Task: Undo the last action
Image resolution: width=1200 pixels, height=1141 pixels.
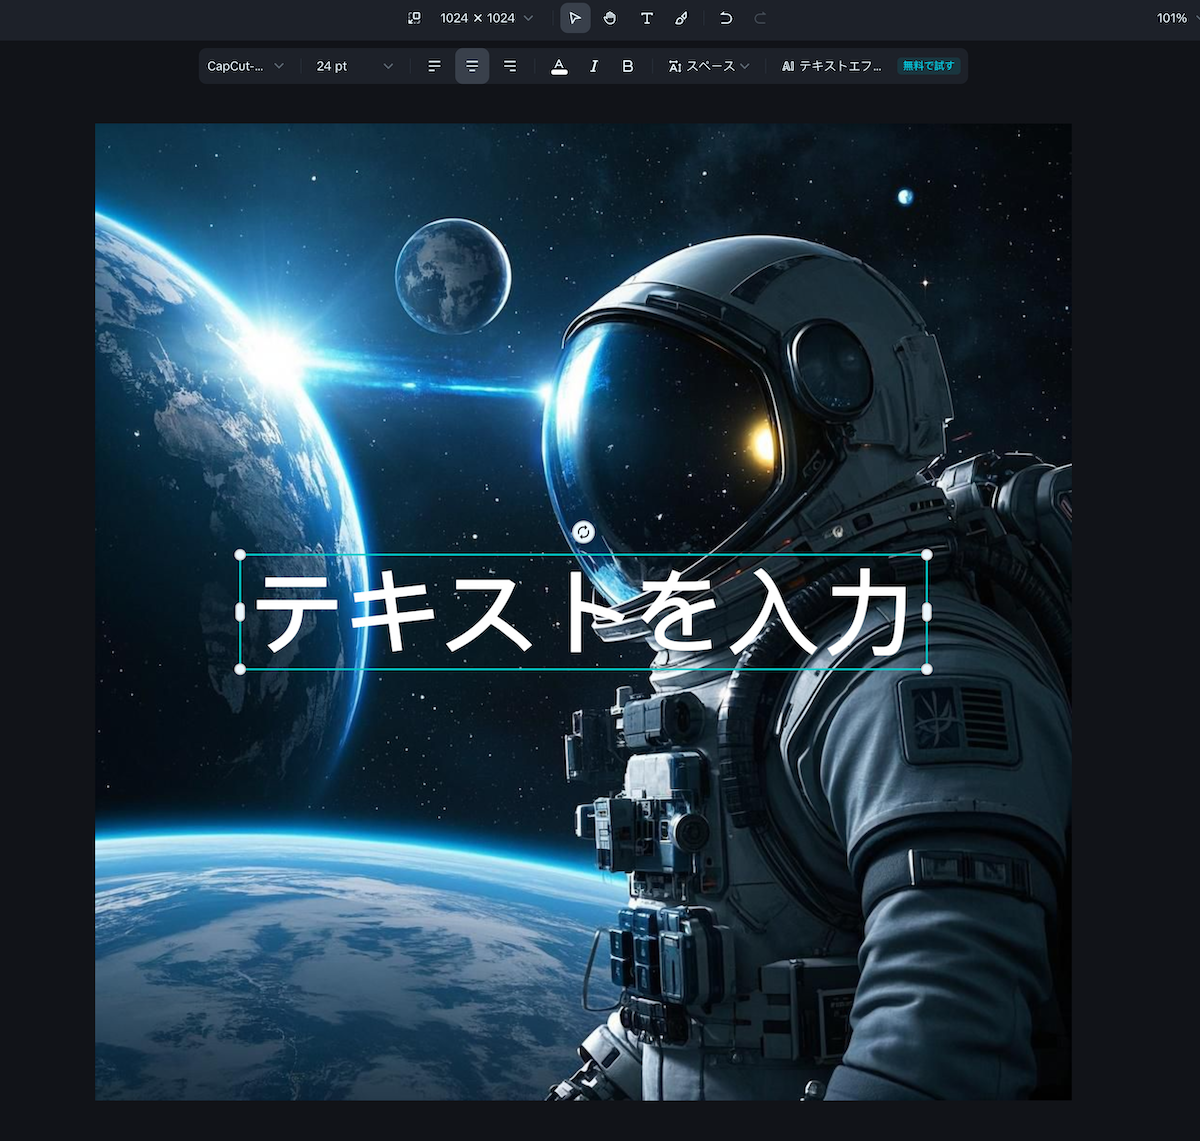Action: tap(725, 18)
